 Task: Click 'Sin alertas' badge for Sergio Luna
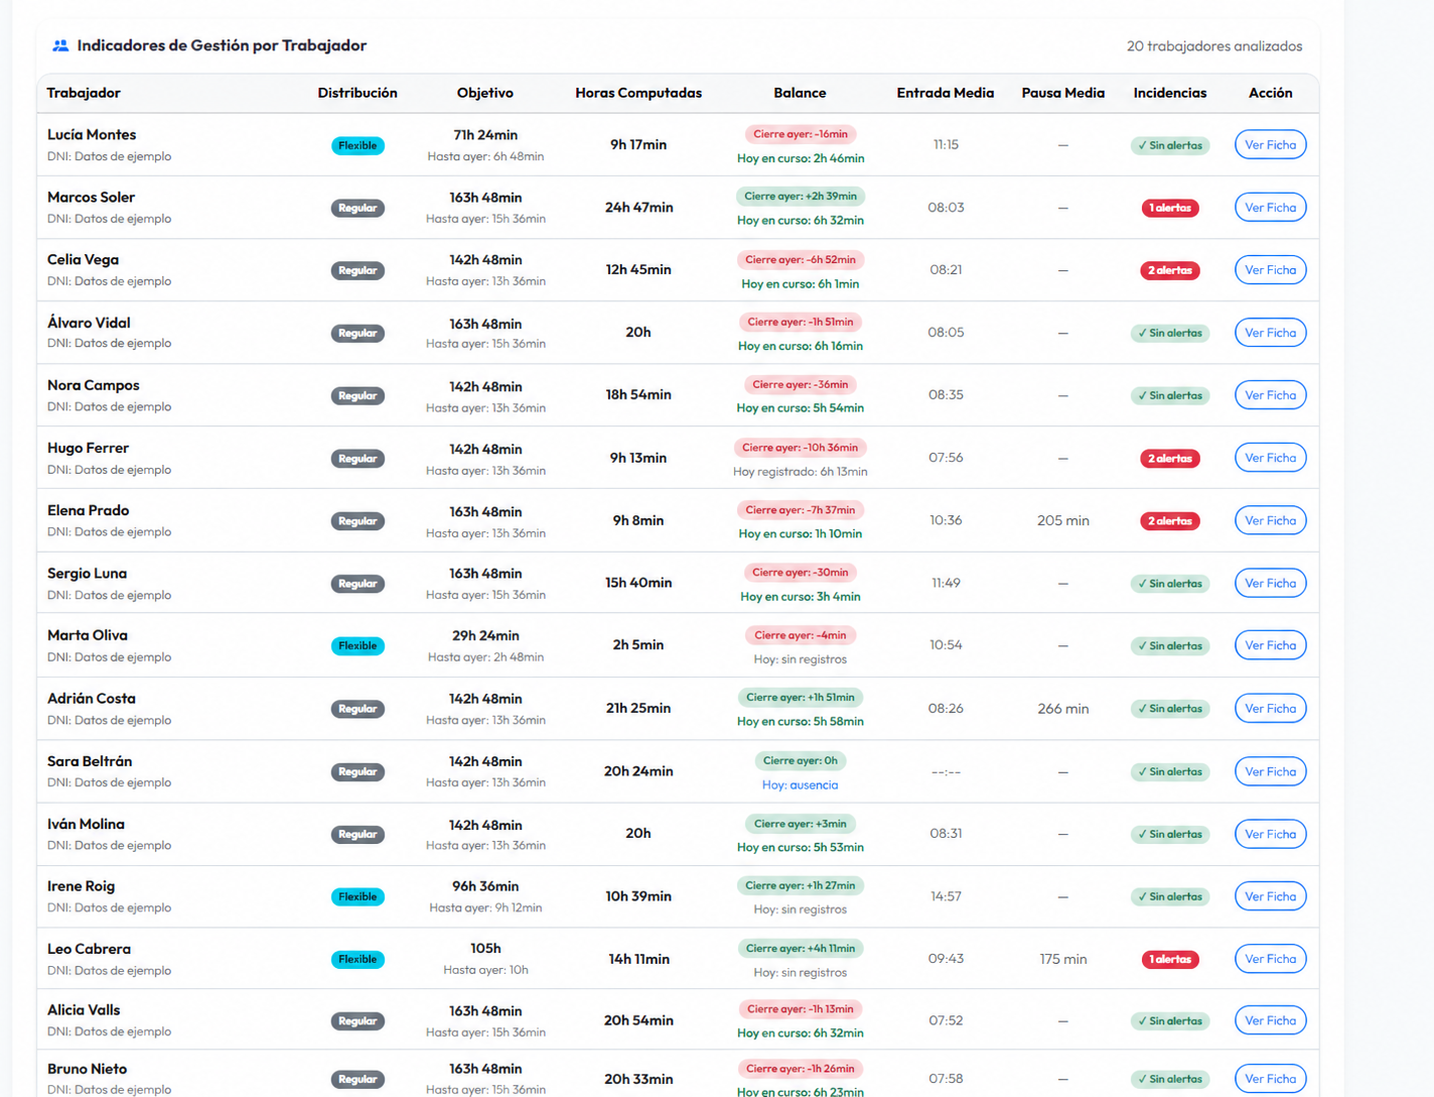[1170, 584]
